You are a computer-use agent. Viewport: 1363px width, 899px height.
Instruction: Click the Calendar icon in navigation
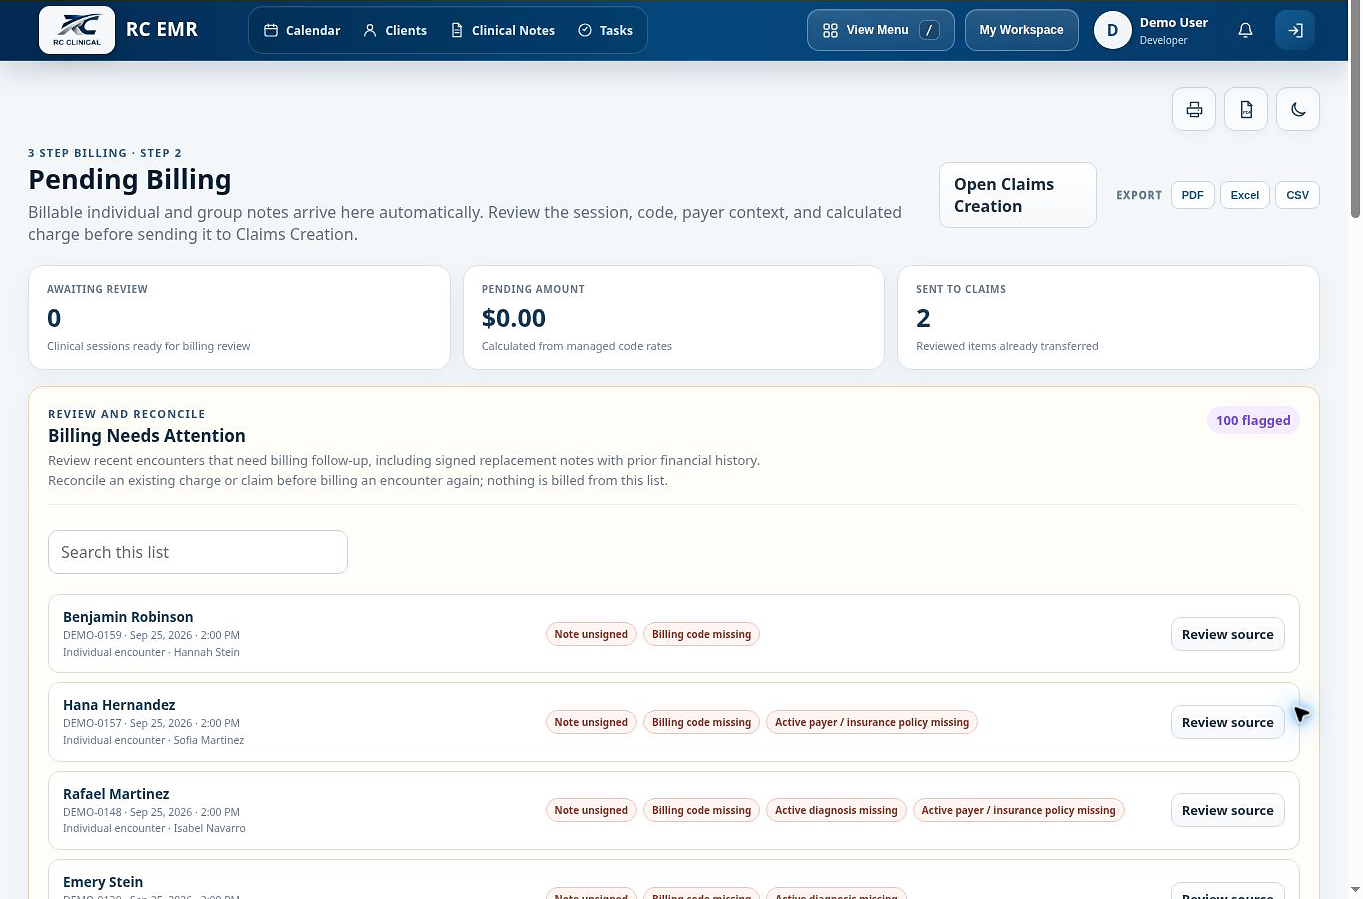click(271, 30)
